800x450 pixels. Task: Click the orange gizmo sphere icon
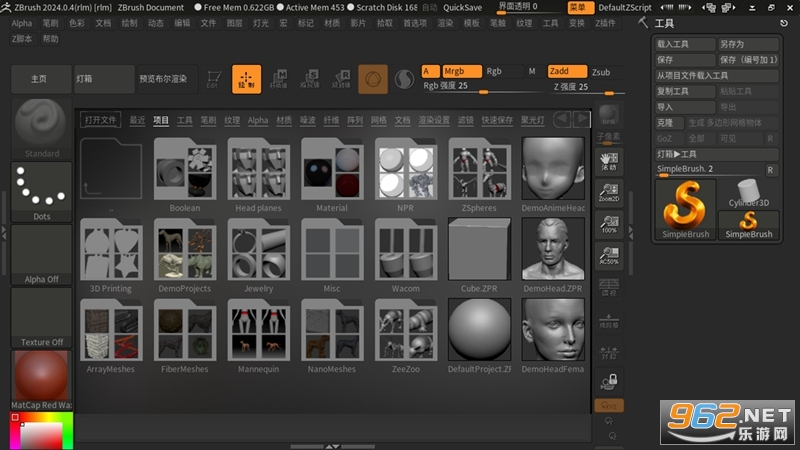click(373, 79)
